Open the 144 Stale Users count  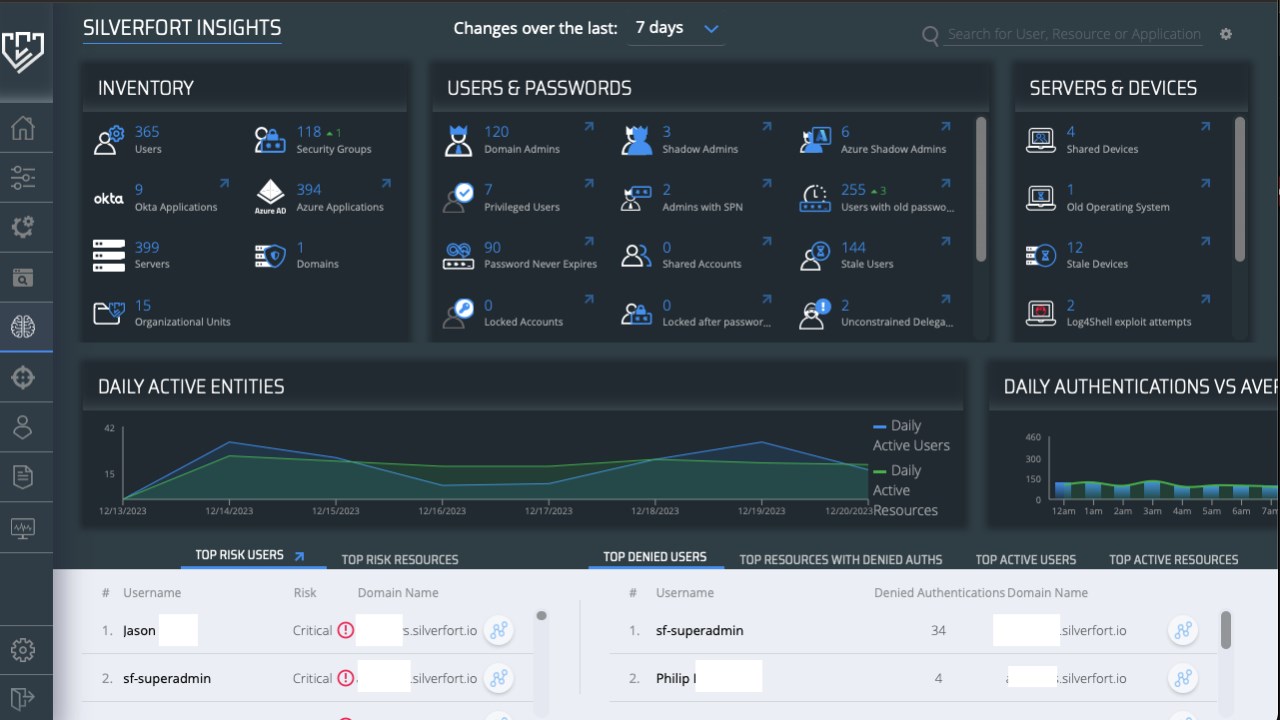853,247
